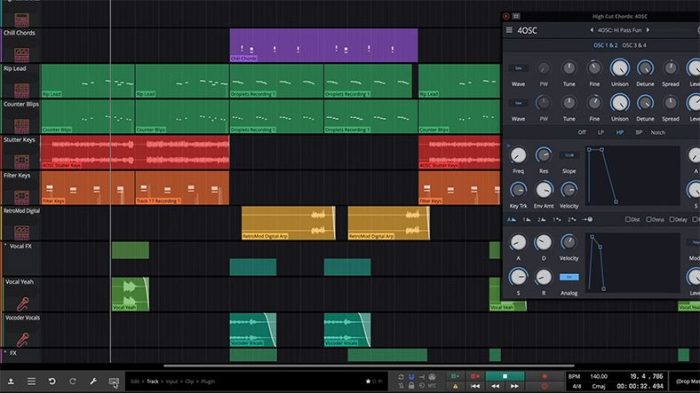The image size is (700, 393).
Task: Set filter type to BP
Action: 639,132
